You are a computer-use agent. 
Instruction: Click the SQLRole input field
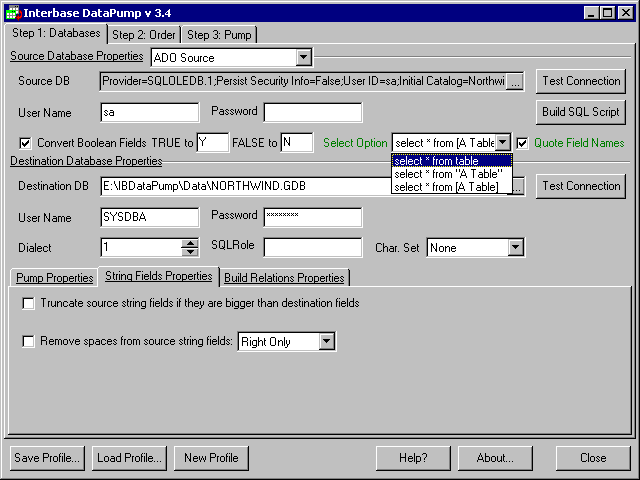[313, 248]
